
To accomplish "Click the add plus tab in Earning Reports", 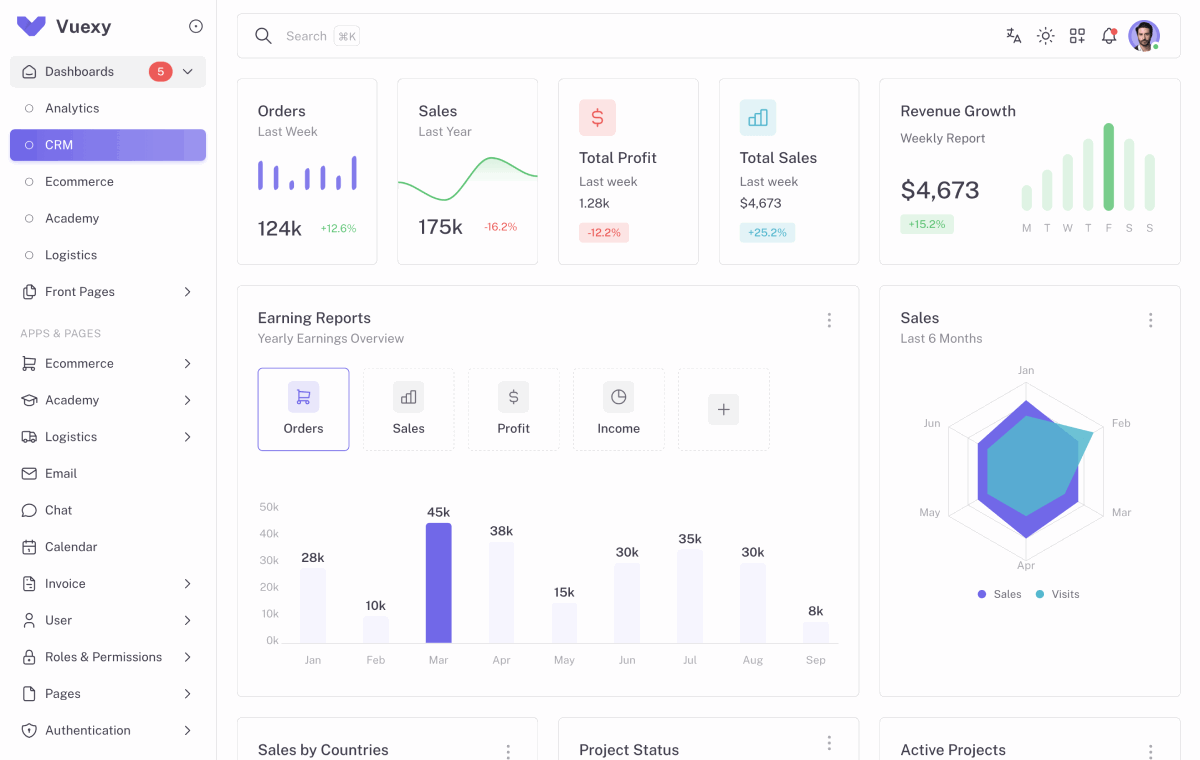I will (723, 409).
